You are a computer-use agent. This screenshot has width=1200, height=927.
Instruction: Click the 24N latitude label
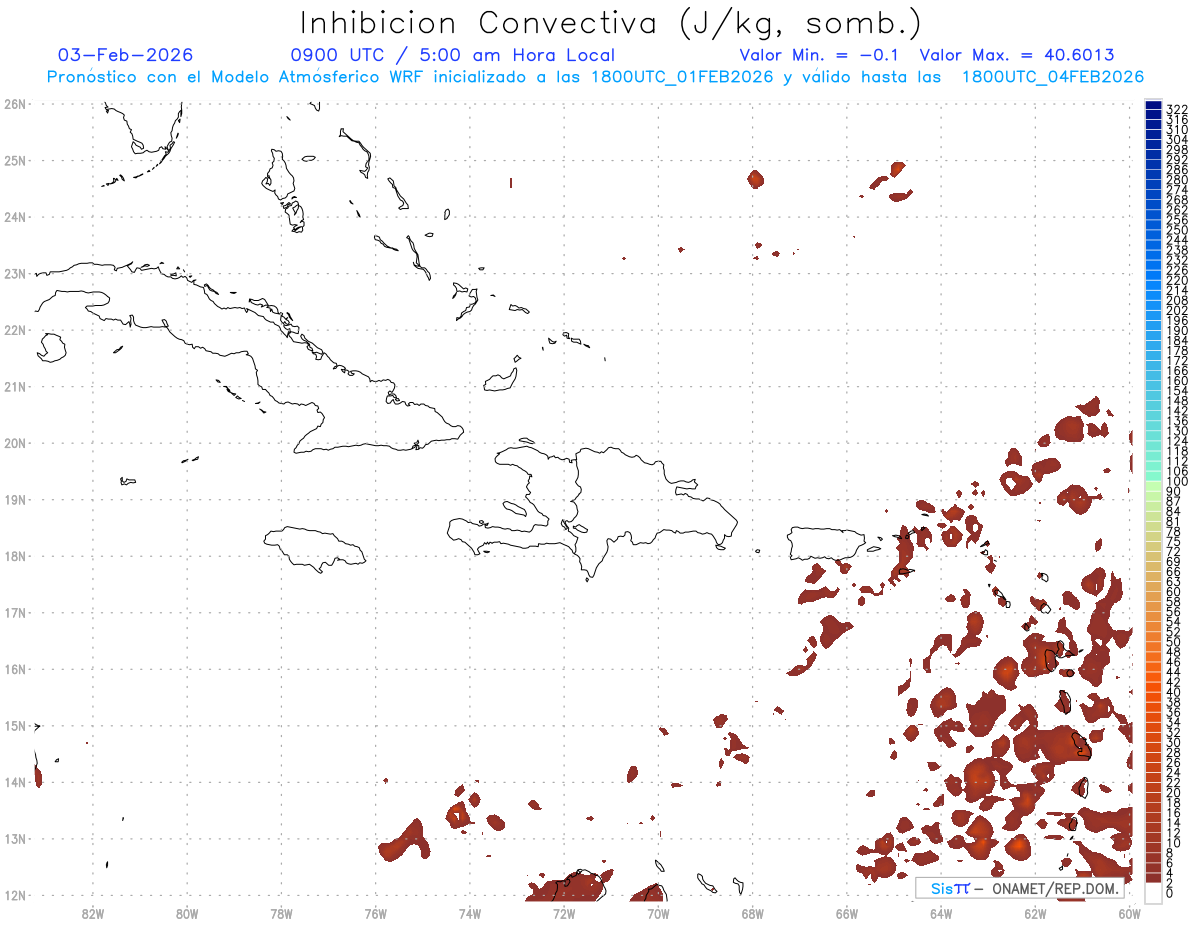coord(15,217)
